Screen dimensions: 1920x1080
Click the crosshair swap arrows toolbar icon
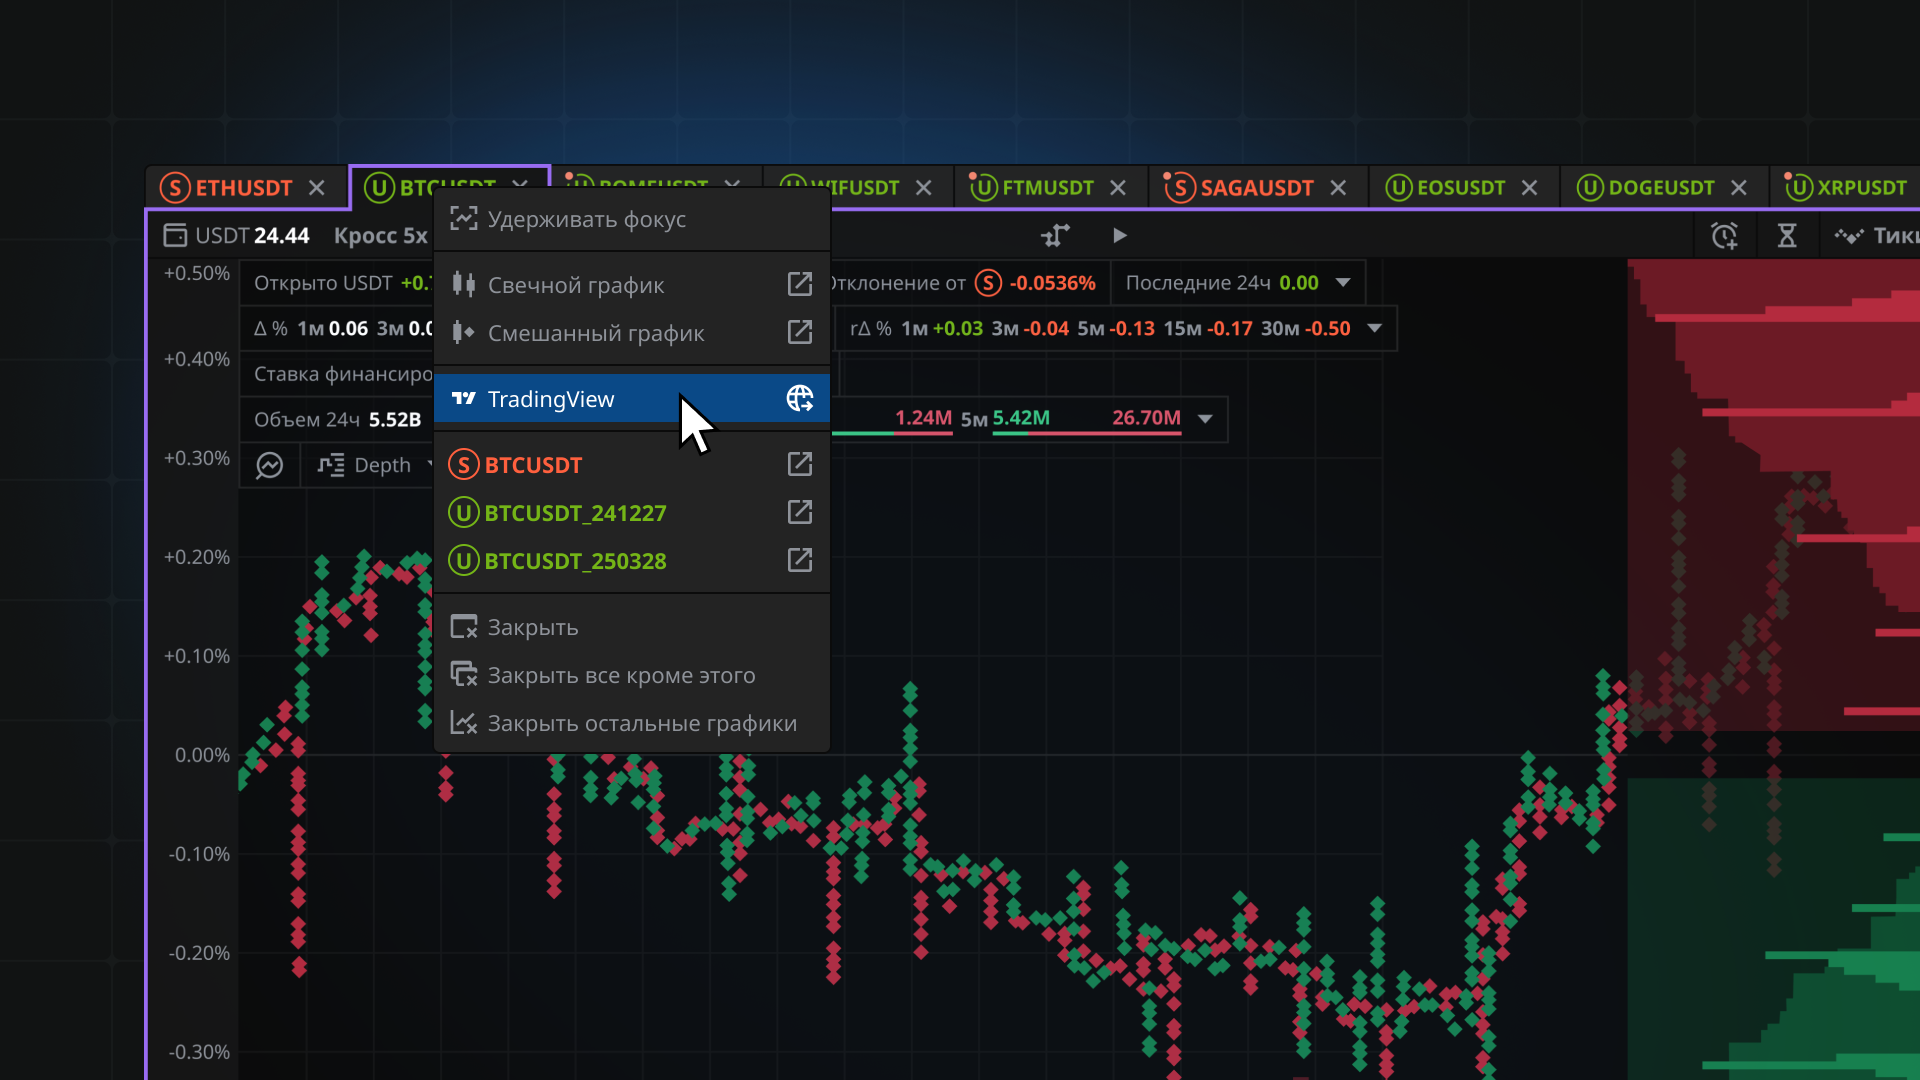coord(1055,236)
